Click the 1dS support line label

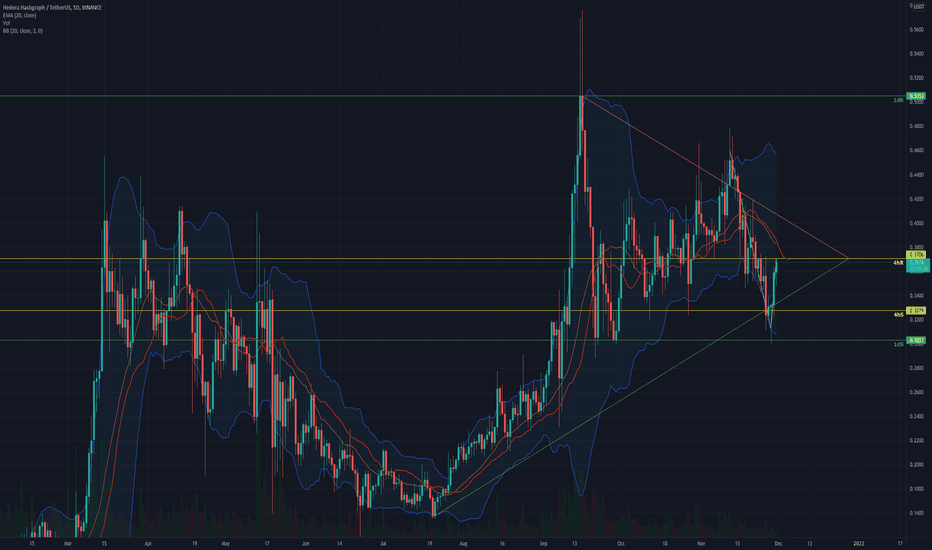click(x=899, y=344)
